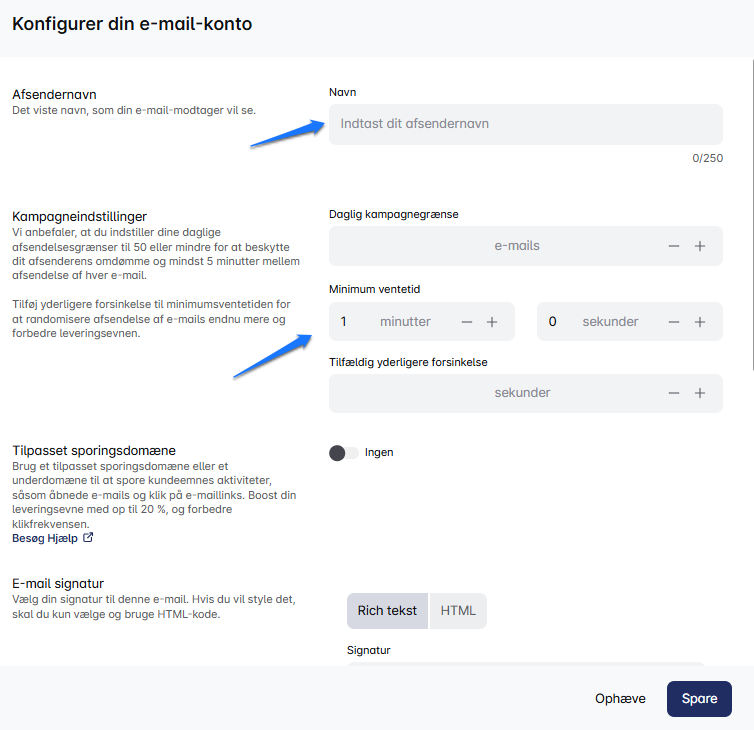Toggle the Tilpasset sporingsdomæne switch
This screenshot has height=730, width=754.
tap(343, 453)
